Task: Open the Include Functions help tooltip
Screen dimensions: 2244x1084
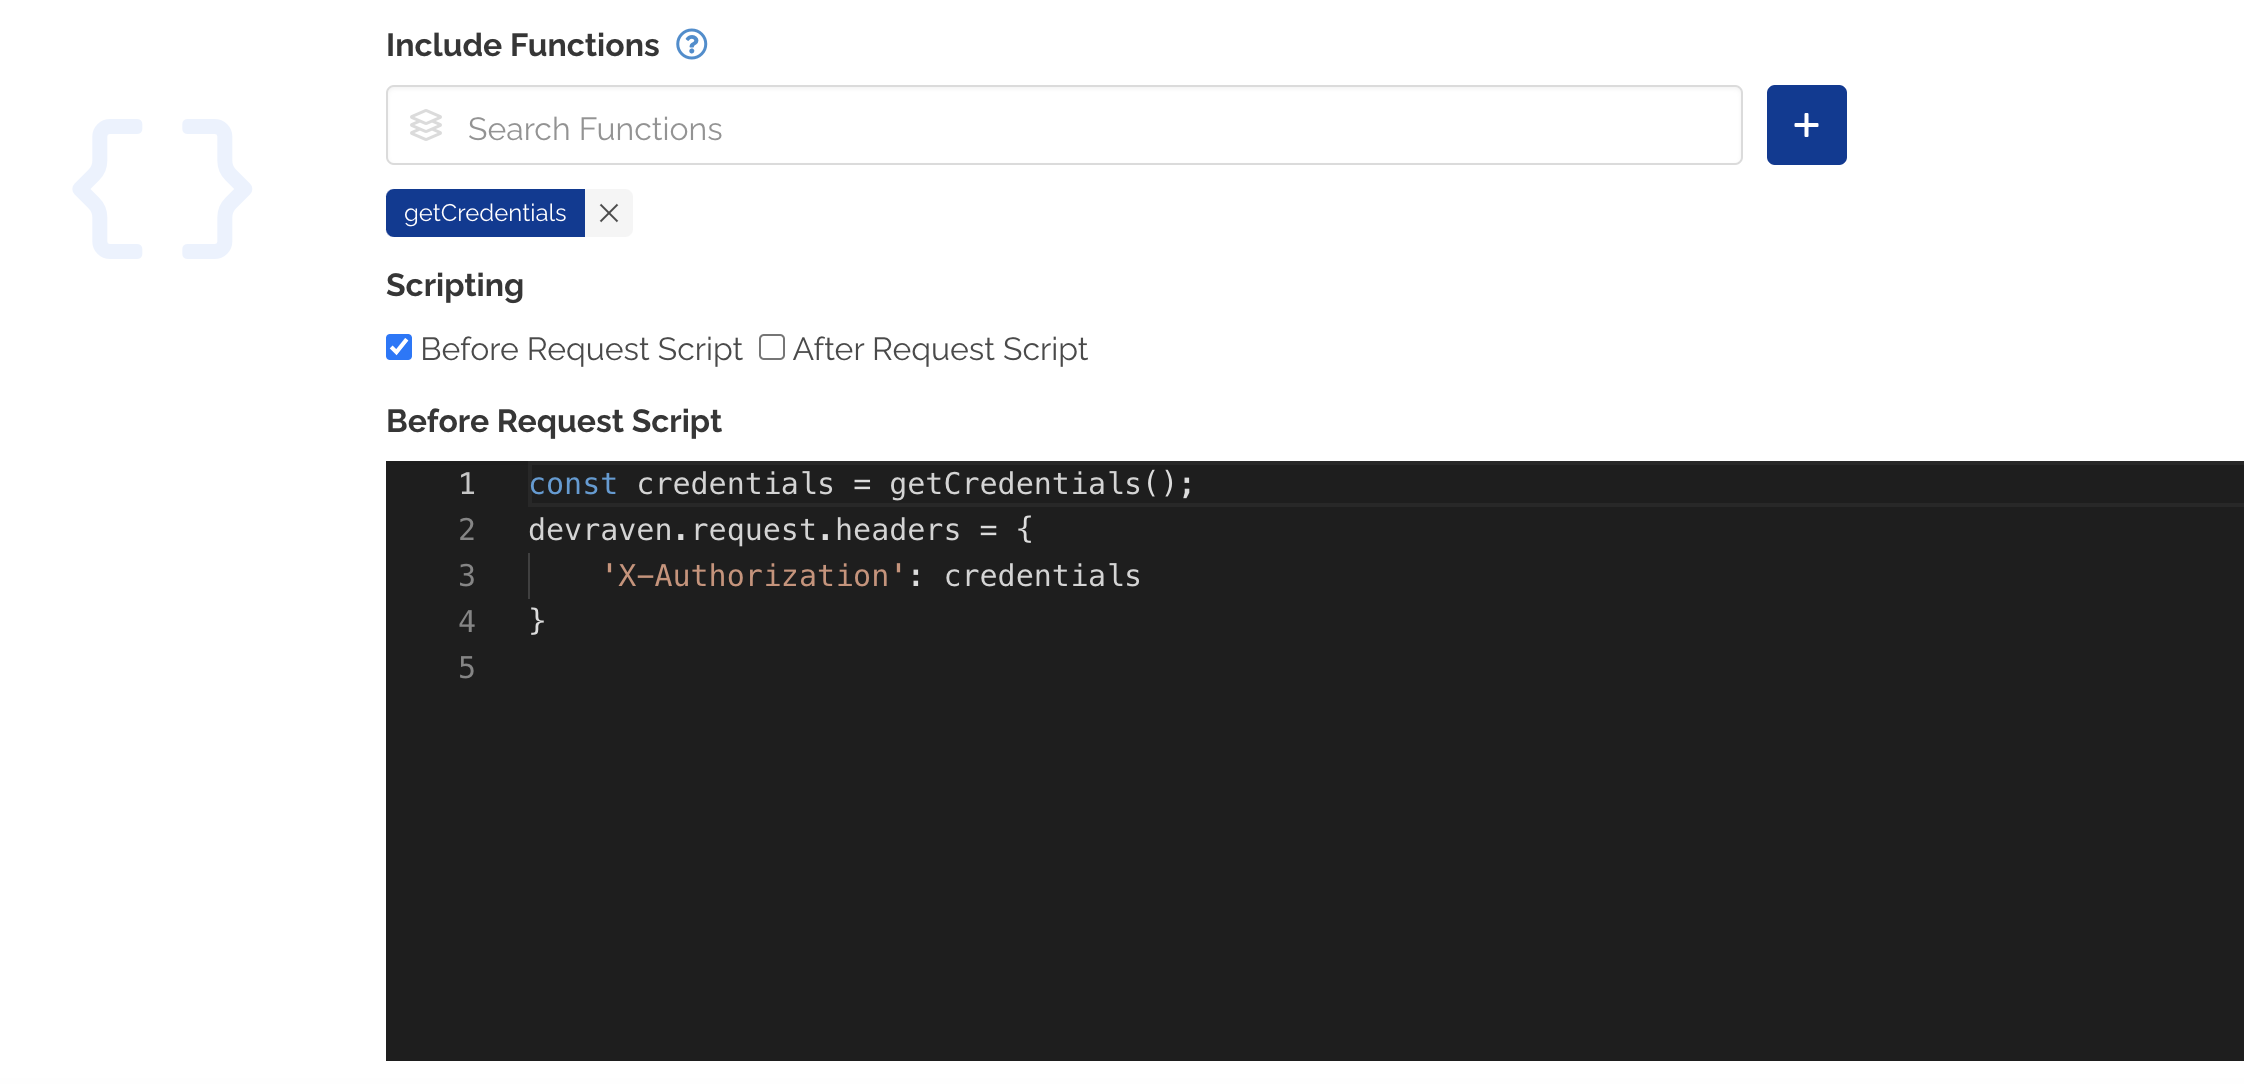Action: tap(691, 44)
